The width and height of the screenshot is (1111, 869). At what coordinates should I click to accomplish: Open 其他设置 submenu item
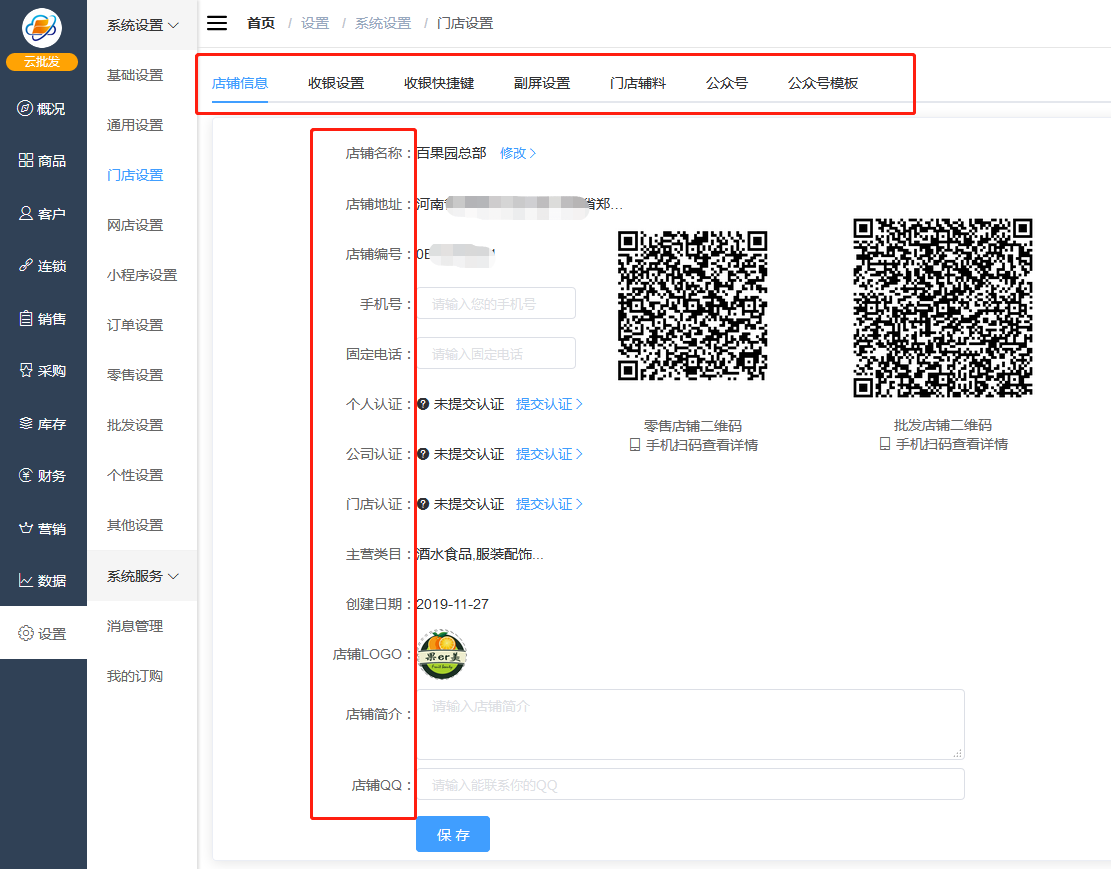point(135,525)
